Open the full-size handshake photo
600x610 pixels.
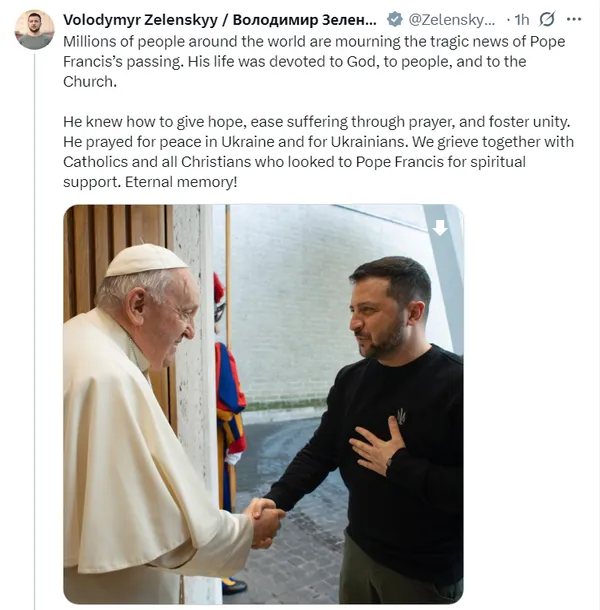point(263,404)
